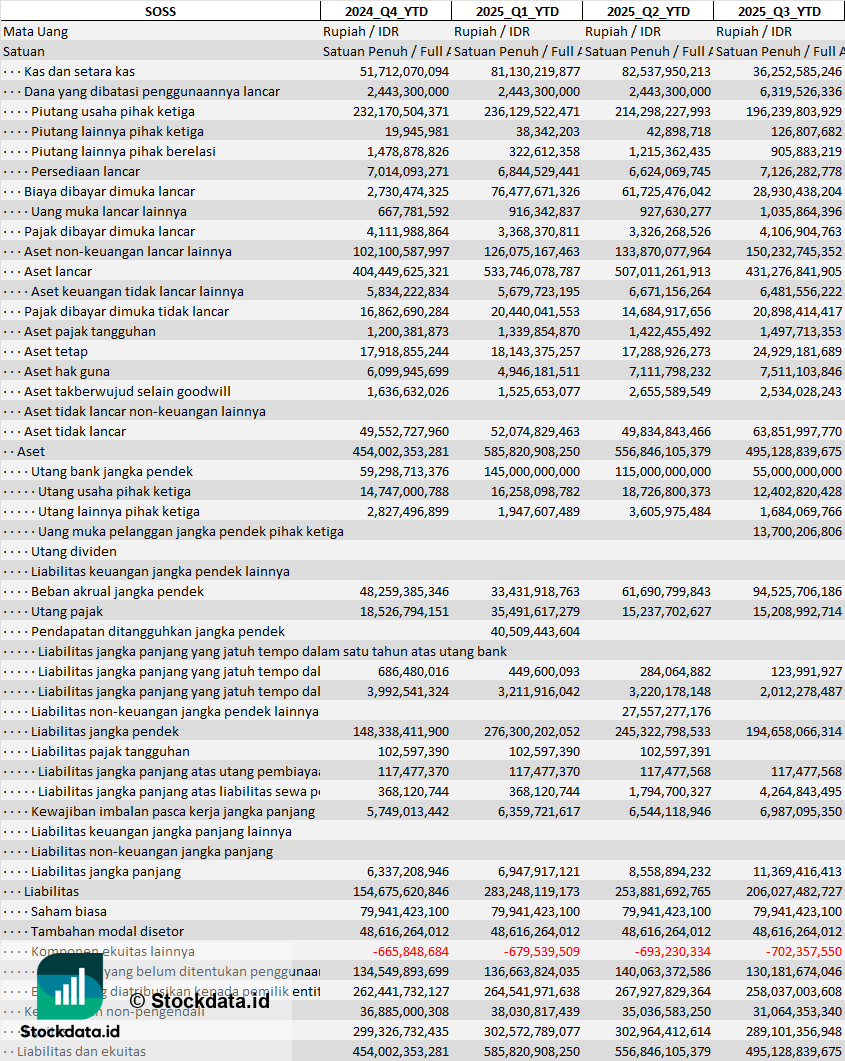Viewport: 845px width, 1061px height.
Task: Select Pajak dibayar dimuka lancar label
Action: point(110,231)
